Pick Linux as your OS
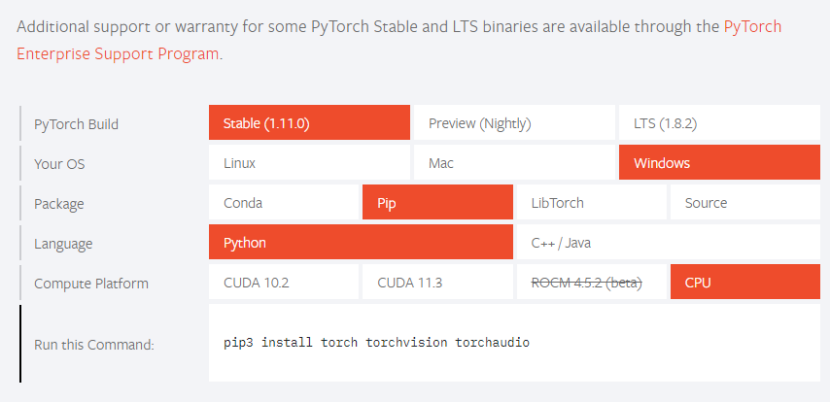The image size is (831, 403). (x=309, y=163)
